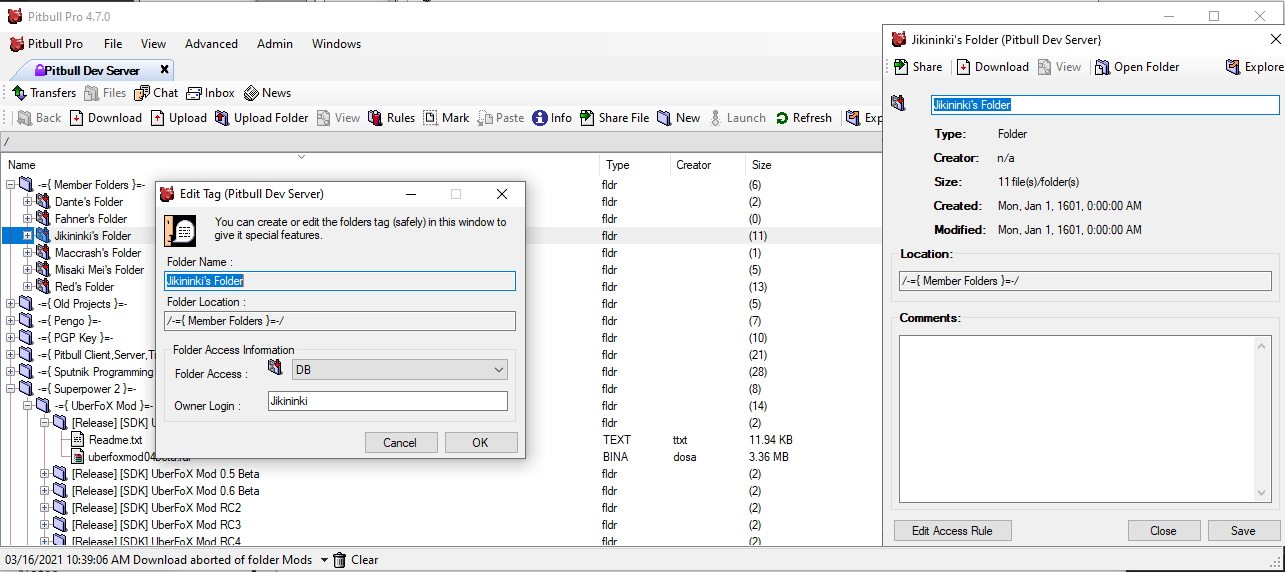
Task: Expand Dante's Folder node
Action: (x=28, y=202)
